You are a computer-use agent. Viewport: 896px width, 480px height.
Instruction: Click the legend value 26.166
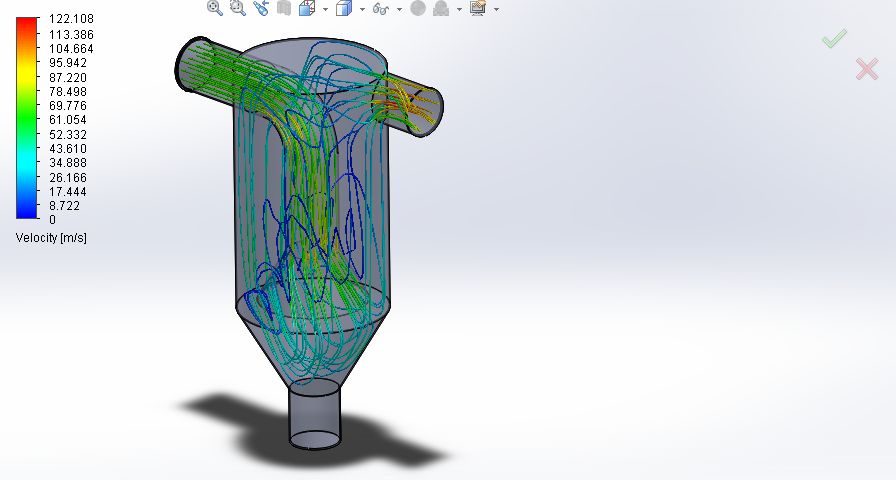[68, 177]
